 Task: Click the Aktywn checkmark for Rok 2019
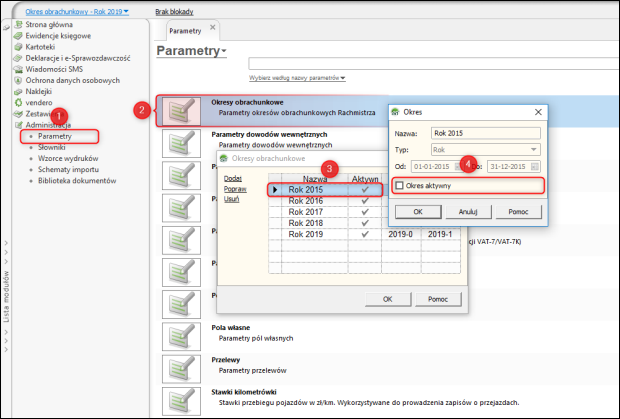tap(365, 234)
